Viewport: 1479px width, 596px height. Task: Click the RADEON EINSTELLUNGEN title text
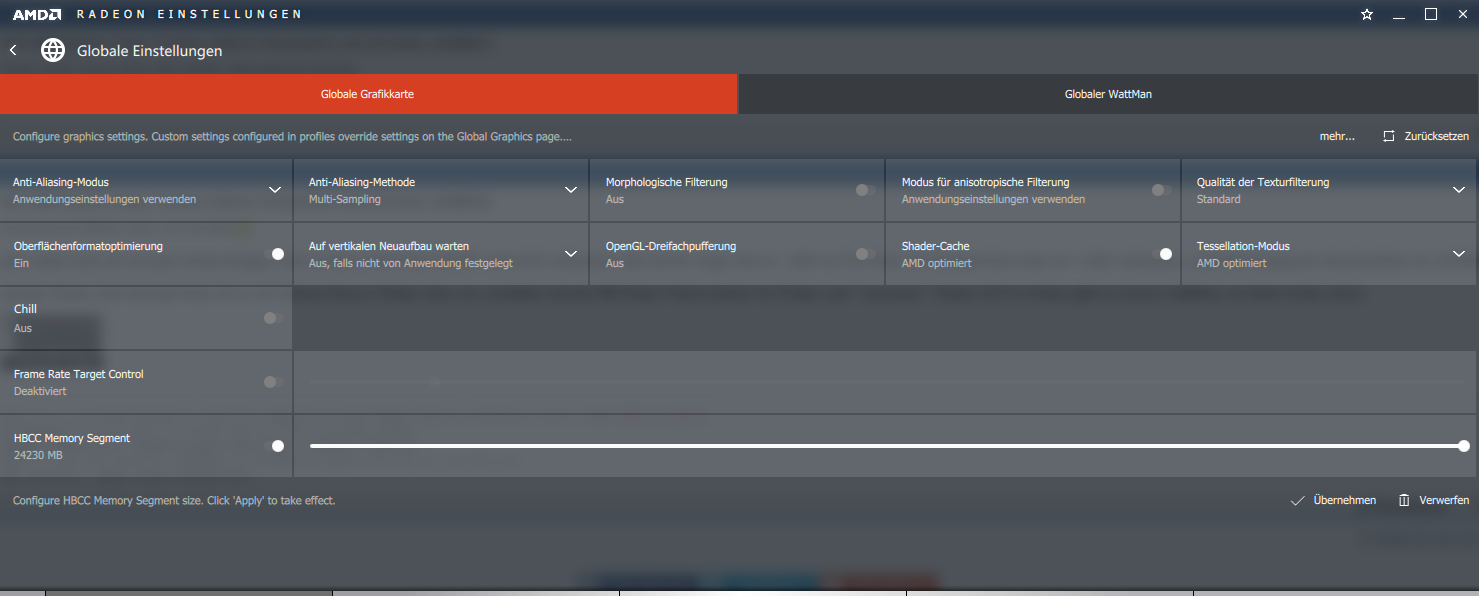point(189,14)
